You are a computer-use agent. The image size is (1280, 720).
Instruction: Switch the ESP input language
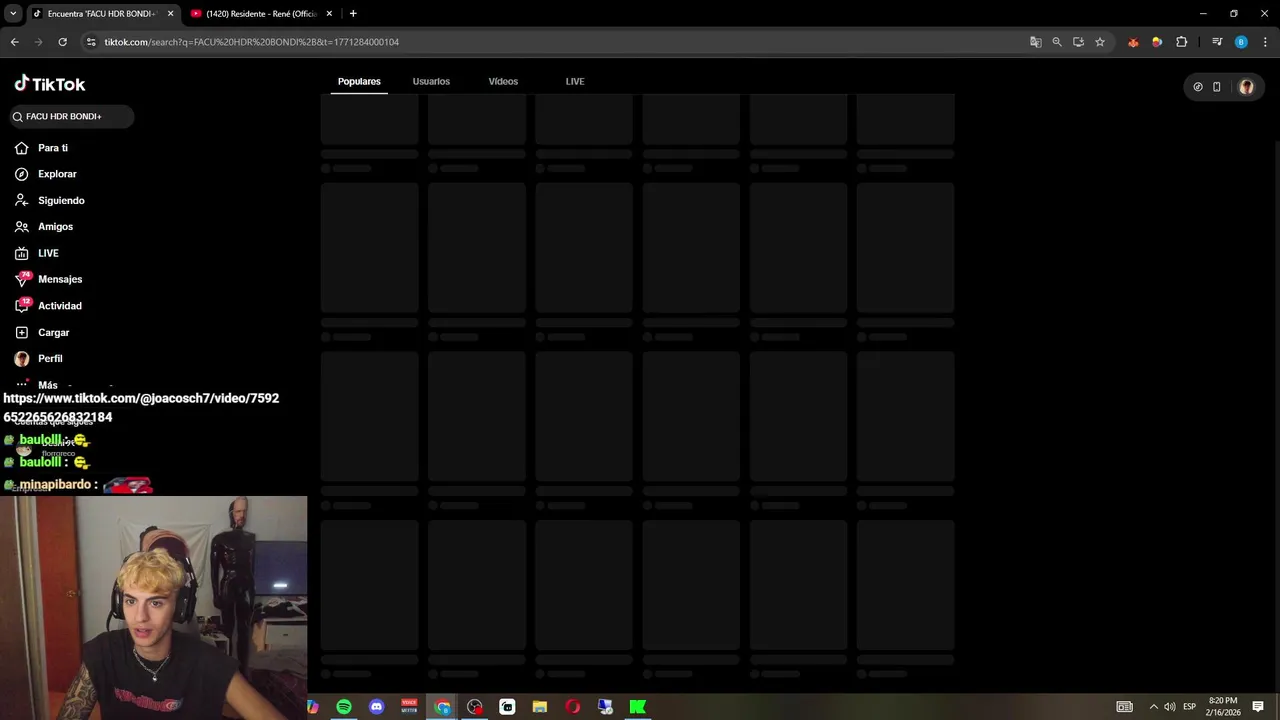[1189, 707]
